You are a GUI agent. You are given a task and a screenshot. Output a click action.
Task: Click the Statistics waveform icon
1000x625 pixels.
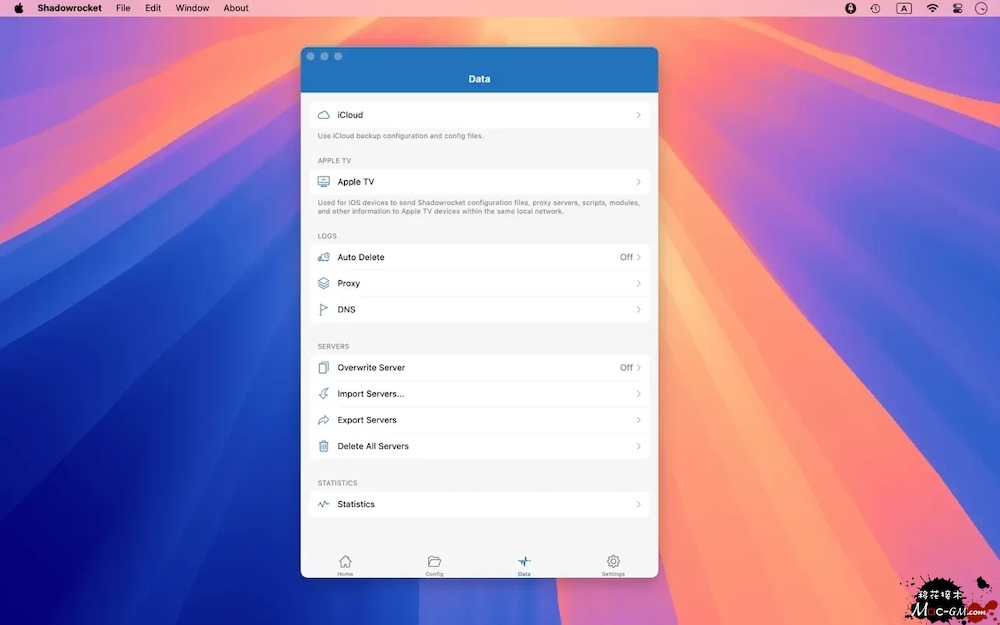(323, 504)
